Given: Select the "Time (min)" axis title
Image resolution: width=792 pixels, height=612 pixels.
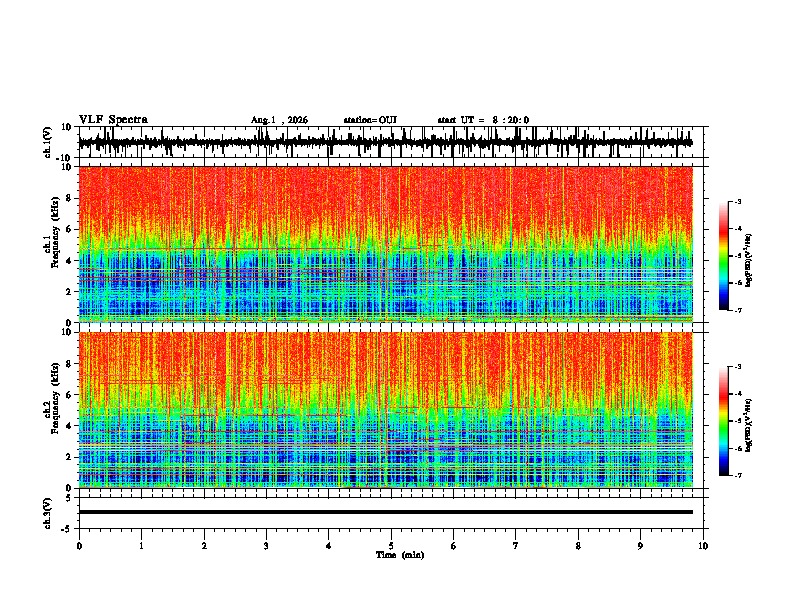Looking at the screenshot, I should (400, 555).
